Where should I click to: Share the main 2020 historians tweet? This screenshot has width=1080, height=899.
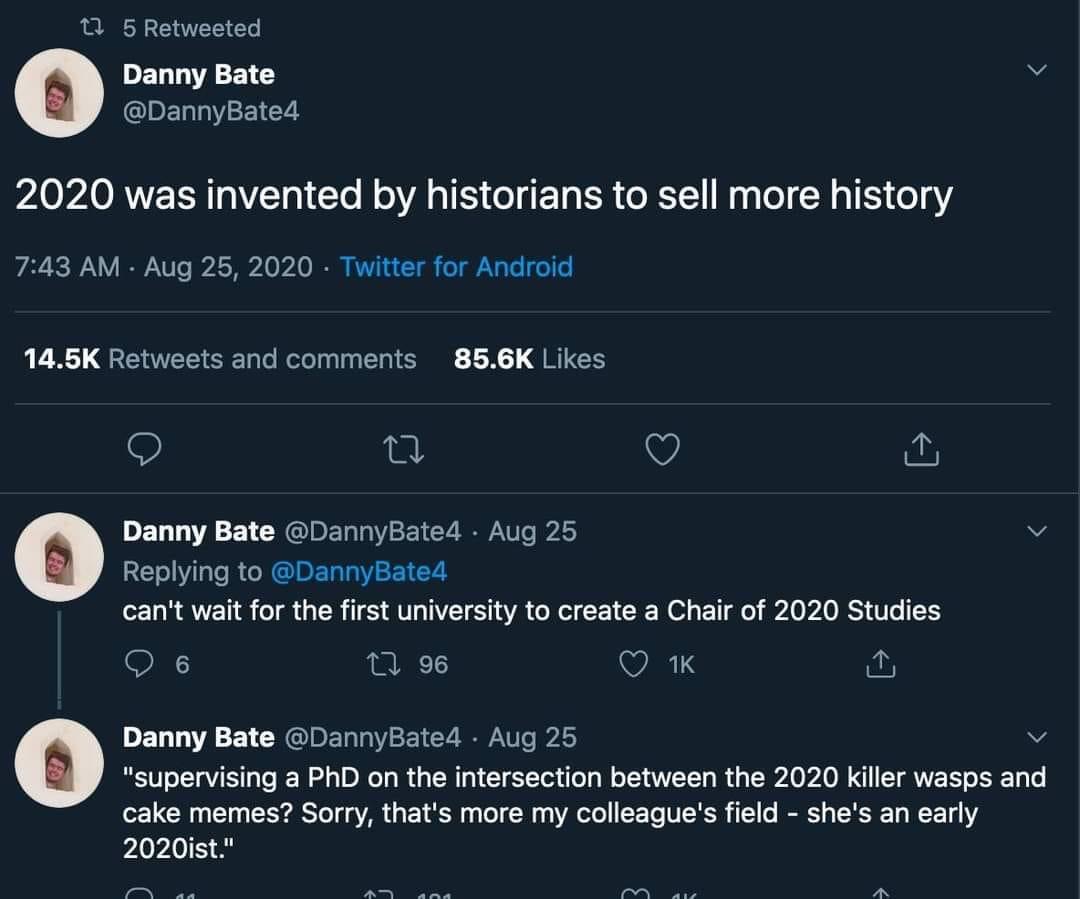click(x=920, y=452)
